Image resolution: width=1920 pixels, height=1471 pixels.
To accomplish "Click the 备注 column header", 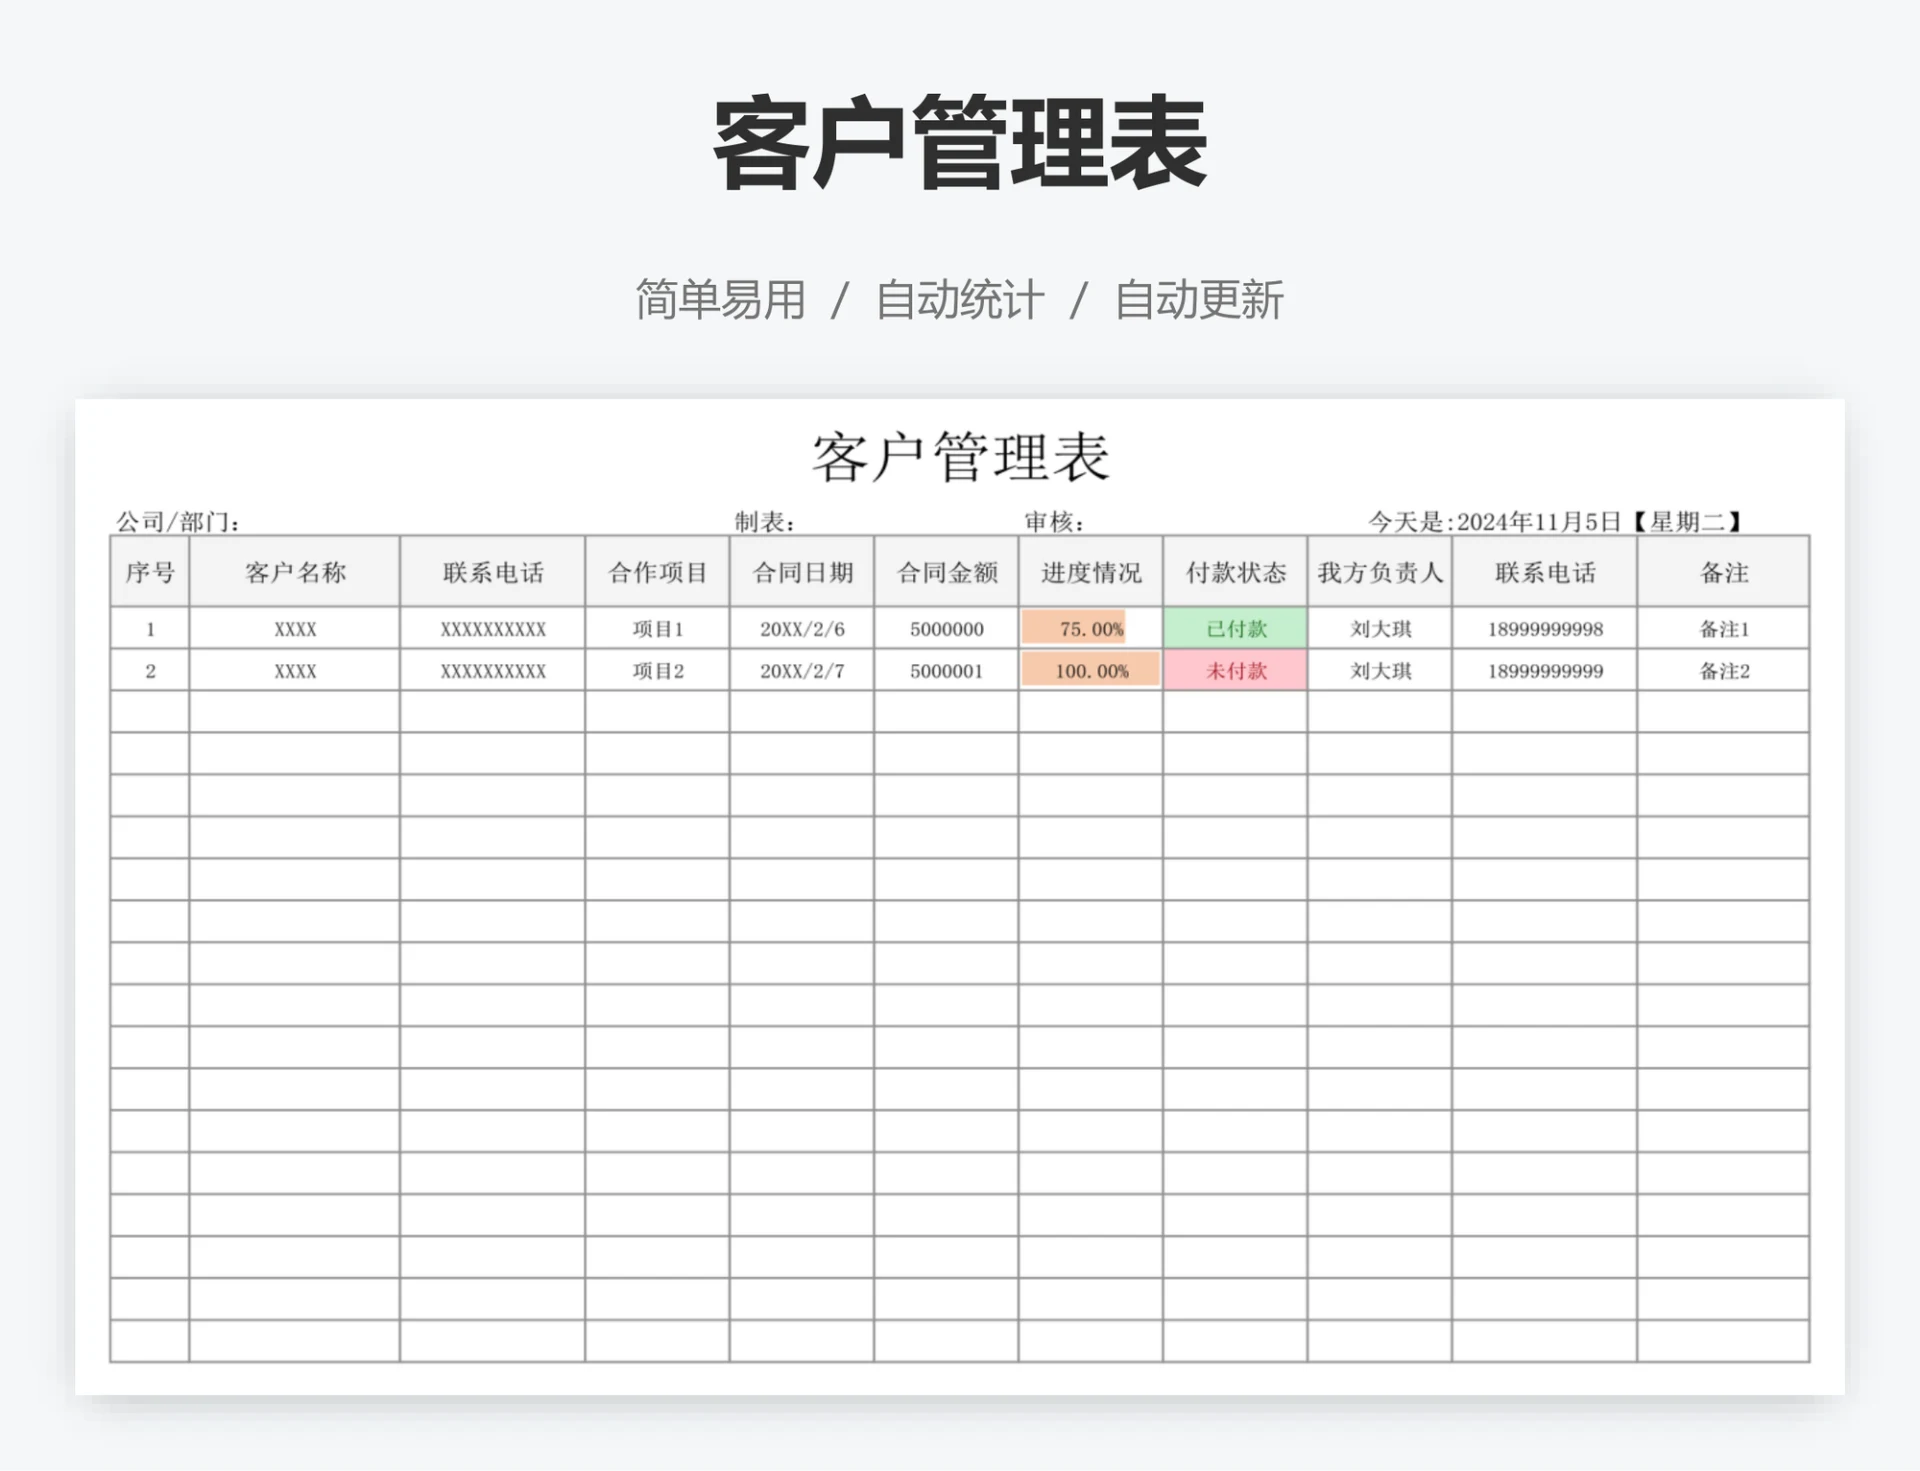I will [1722, 572].
